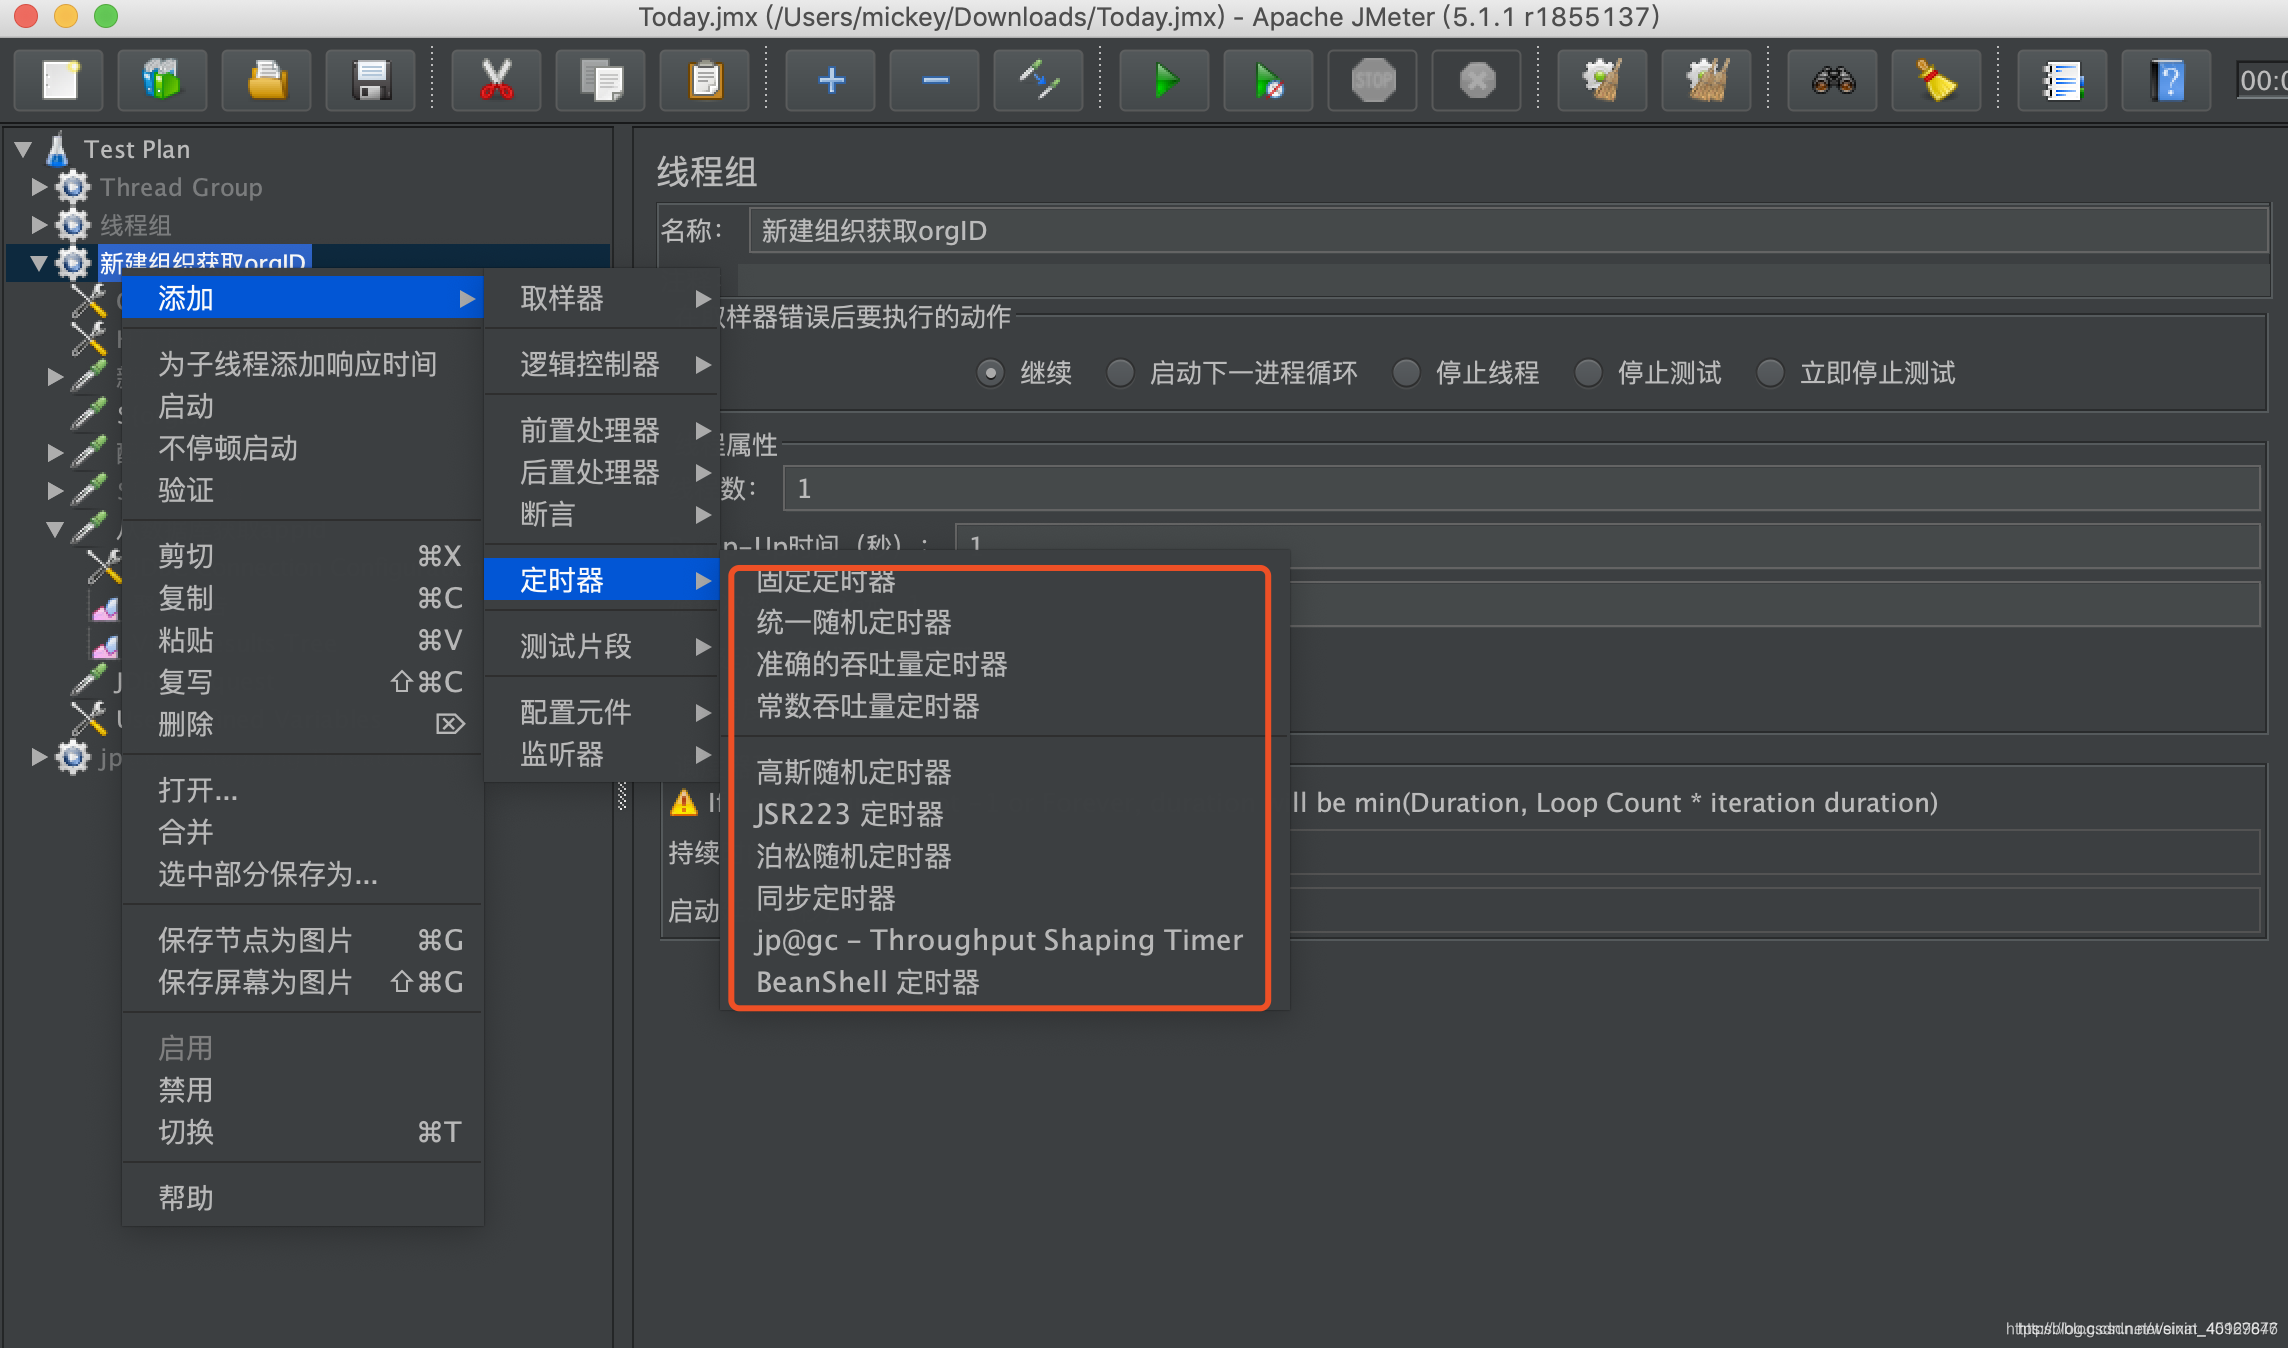Select 启动下一进程循环 radio option
The width and height of the screenshot is (2288, 1348).
pyautogui.click(x=1120, y=373)
